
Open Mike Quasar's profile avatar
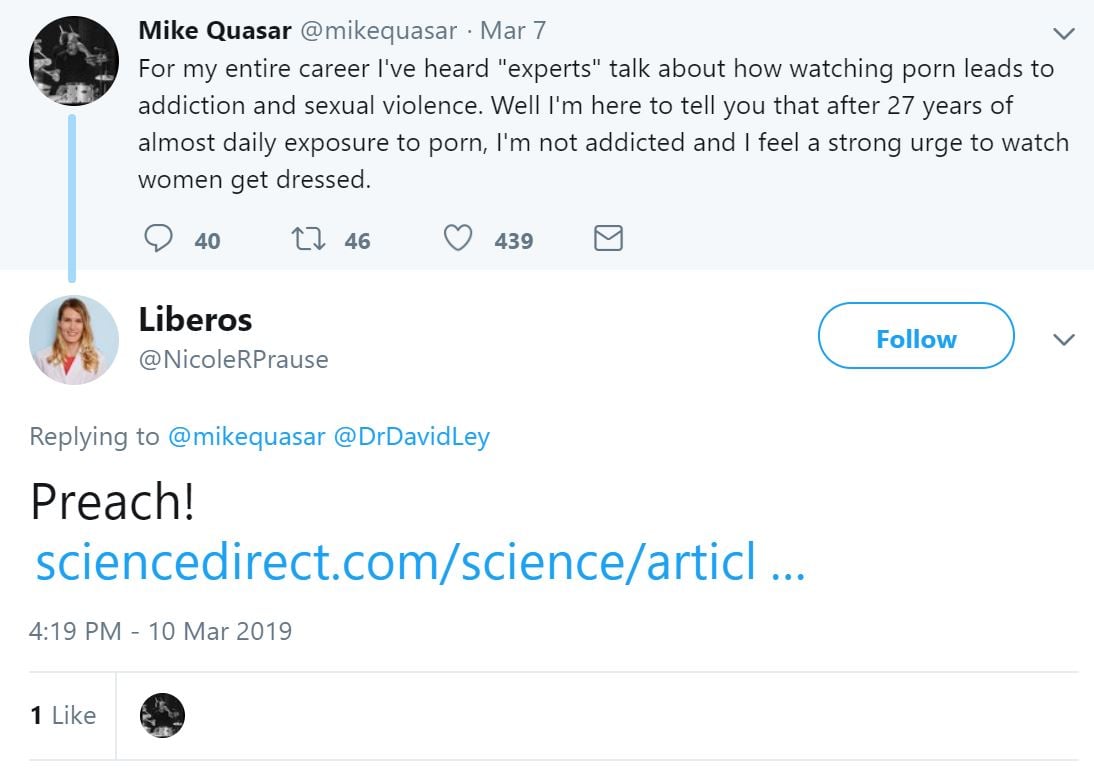tap(73, 61)
